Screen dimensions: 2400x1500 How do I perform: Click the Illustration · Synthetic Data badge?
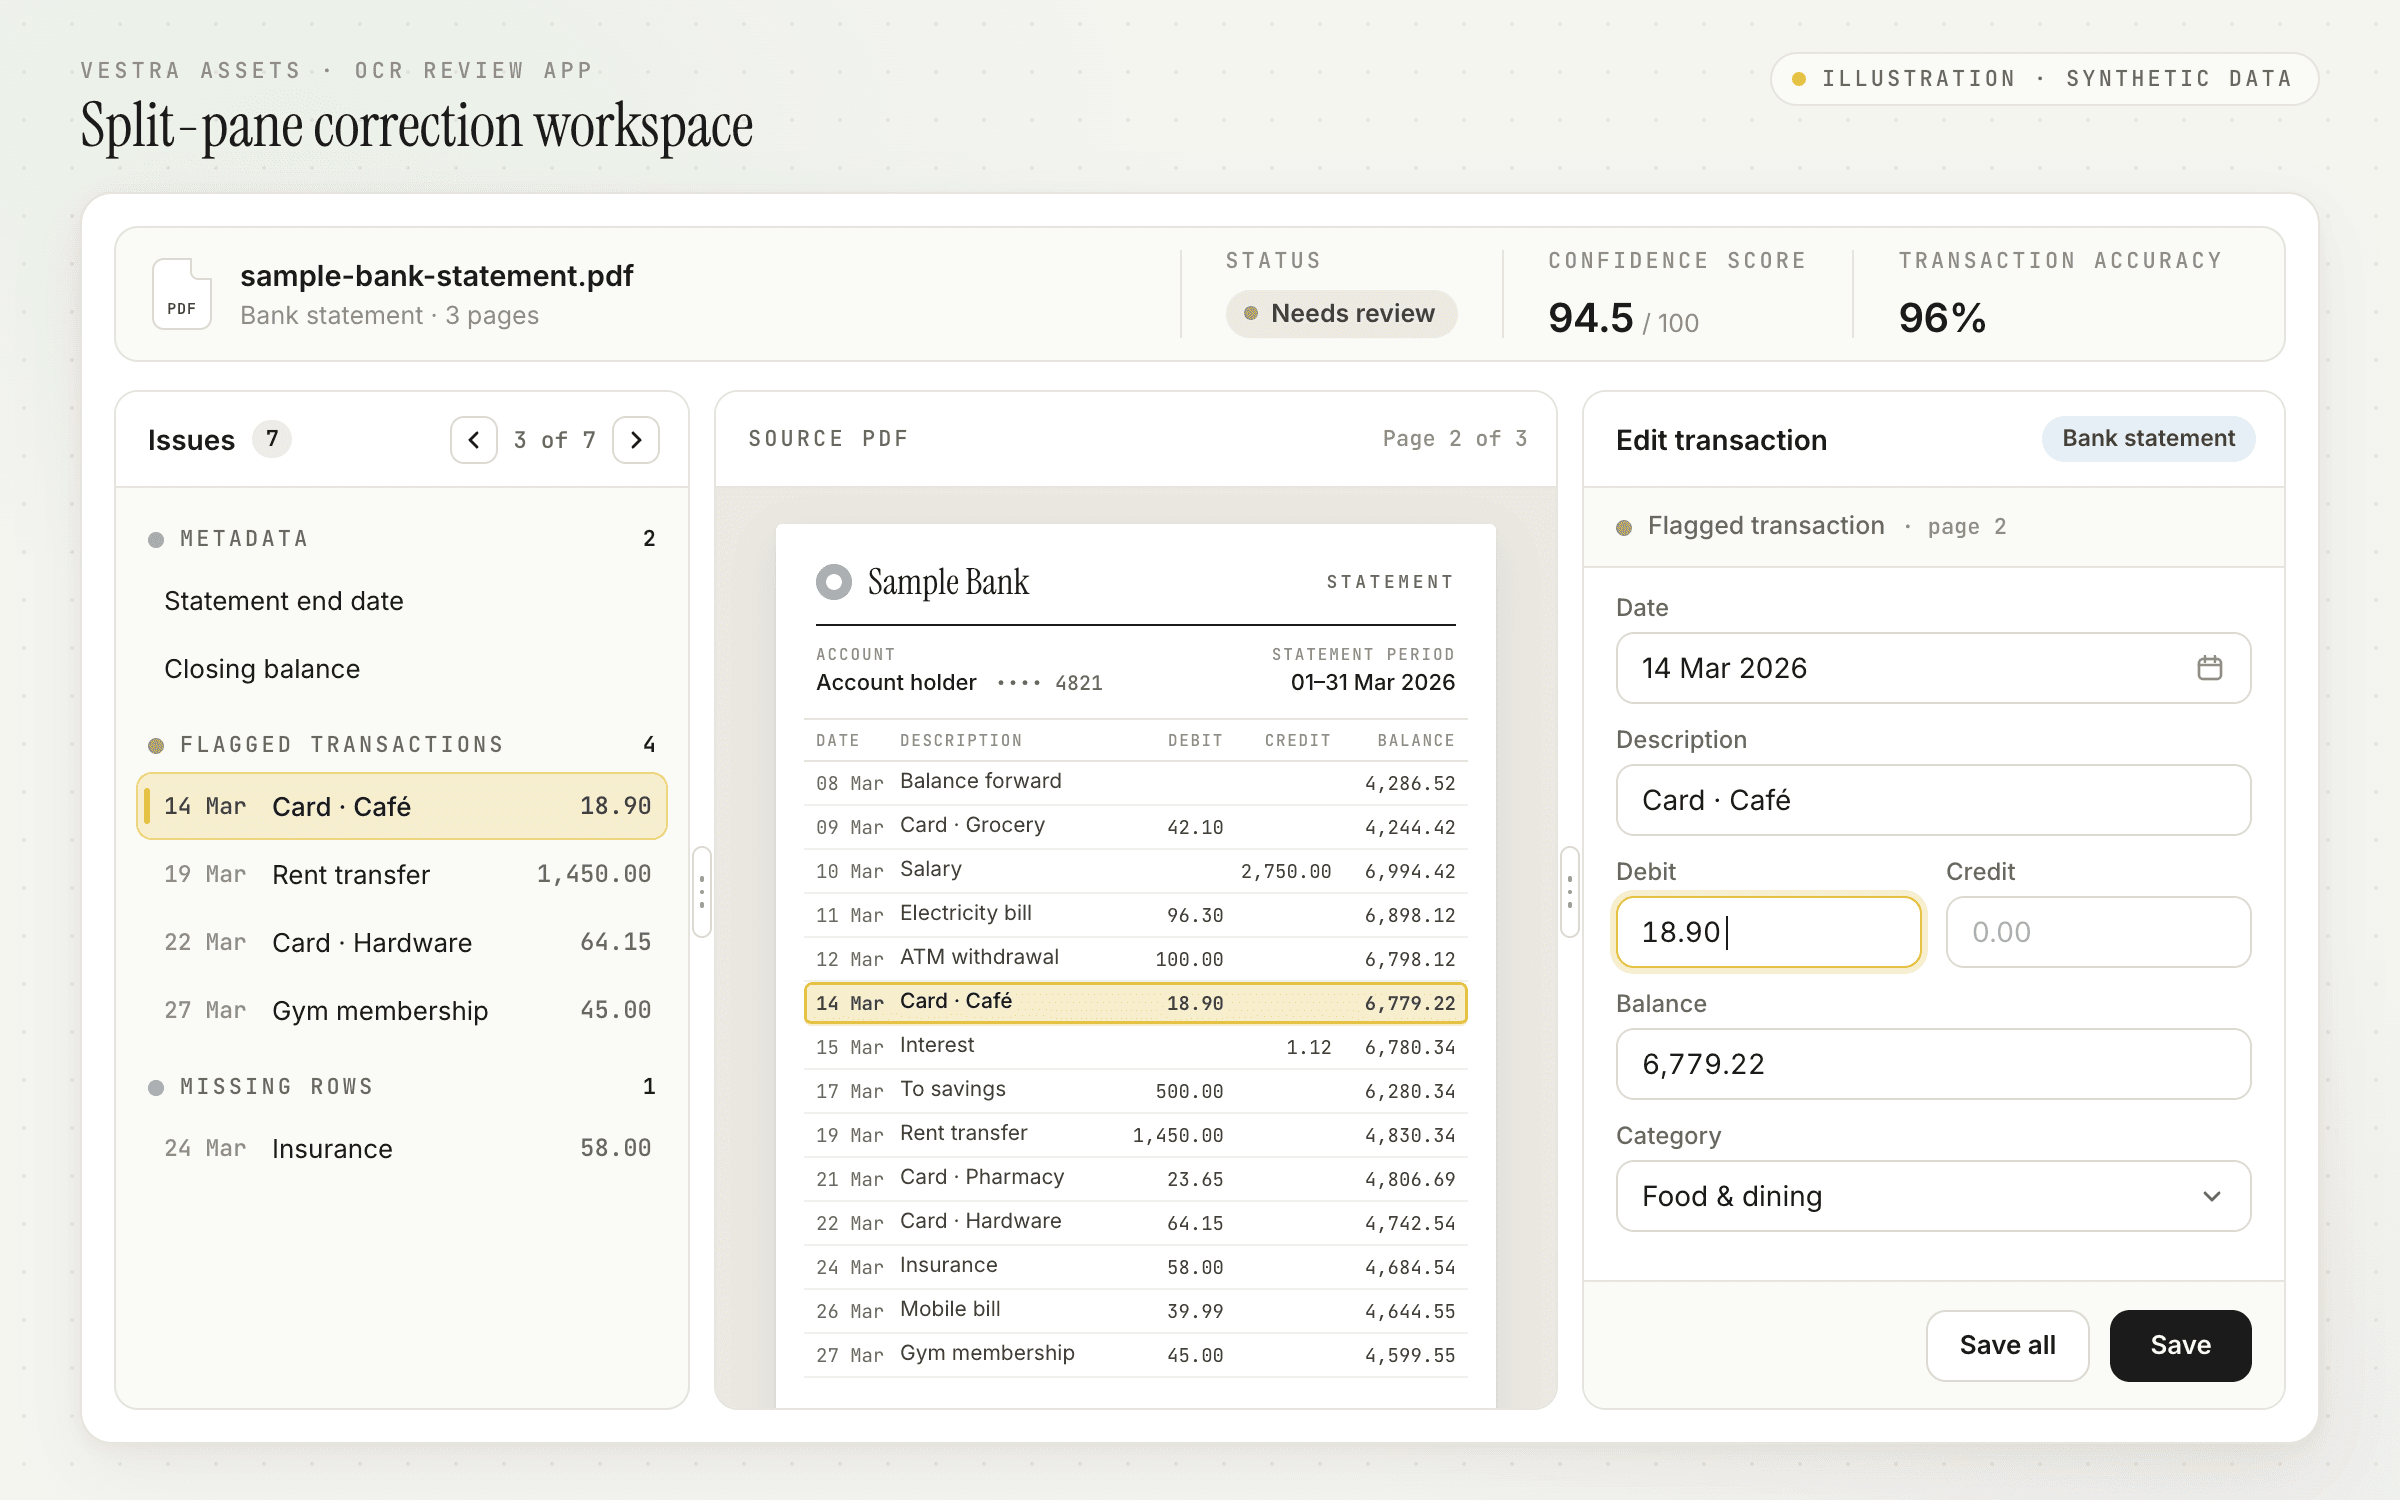[2044, 79]
